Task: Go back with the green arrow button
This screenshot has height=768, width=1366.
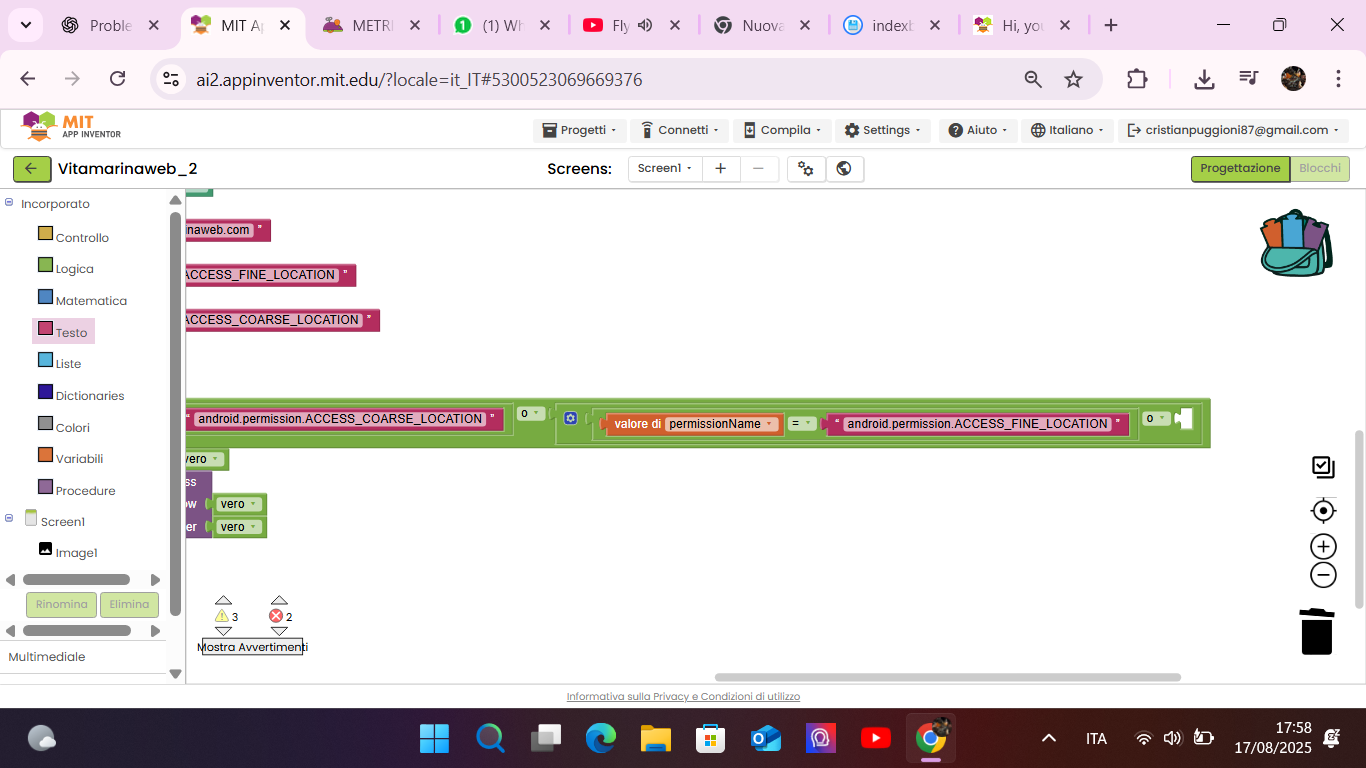Action: (x=32, y=169)
